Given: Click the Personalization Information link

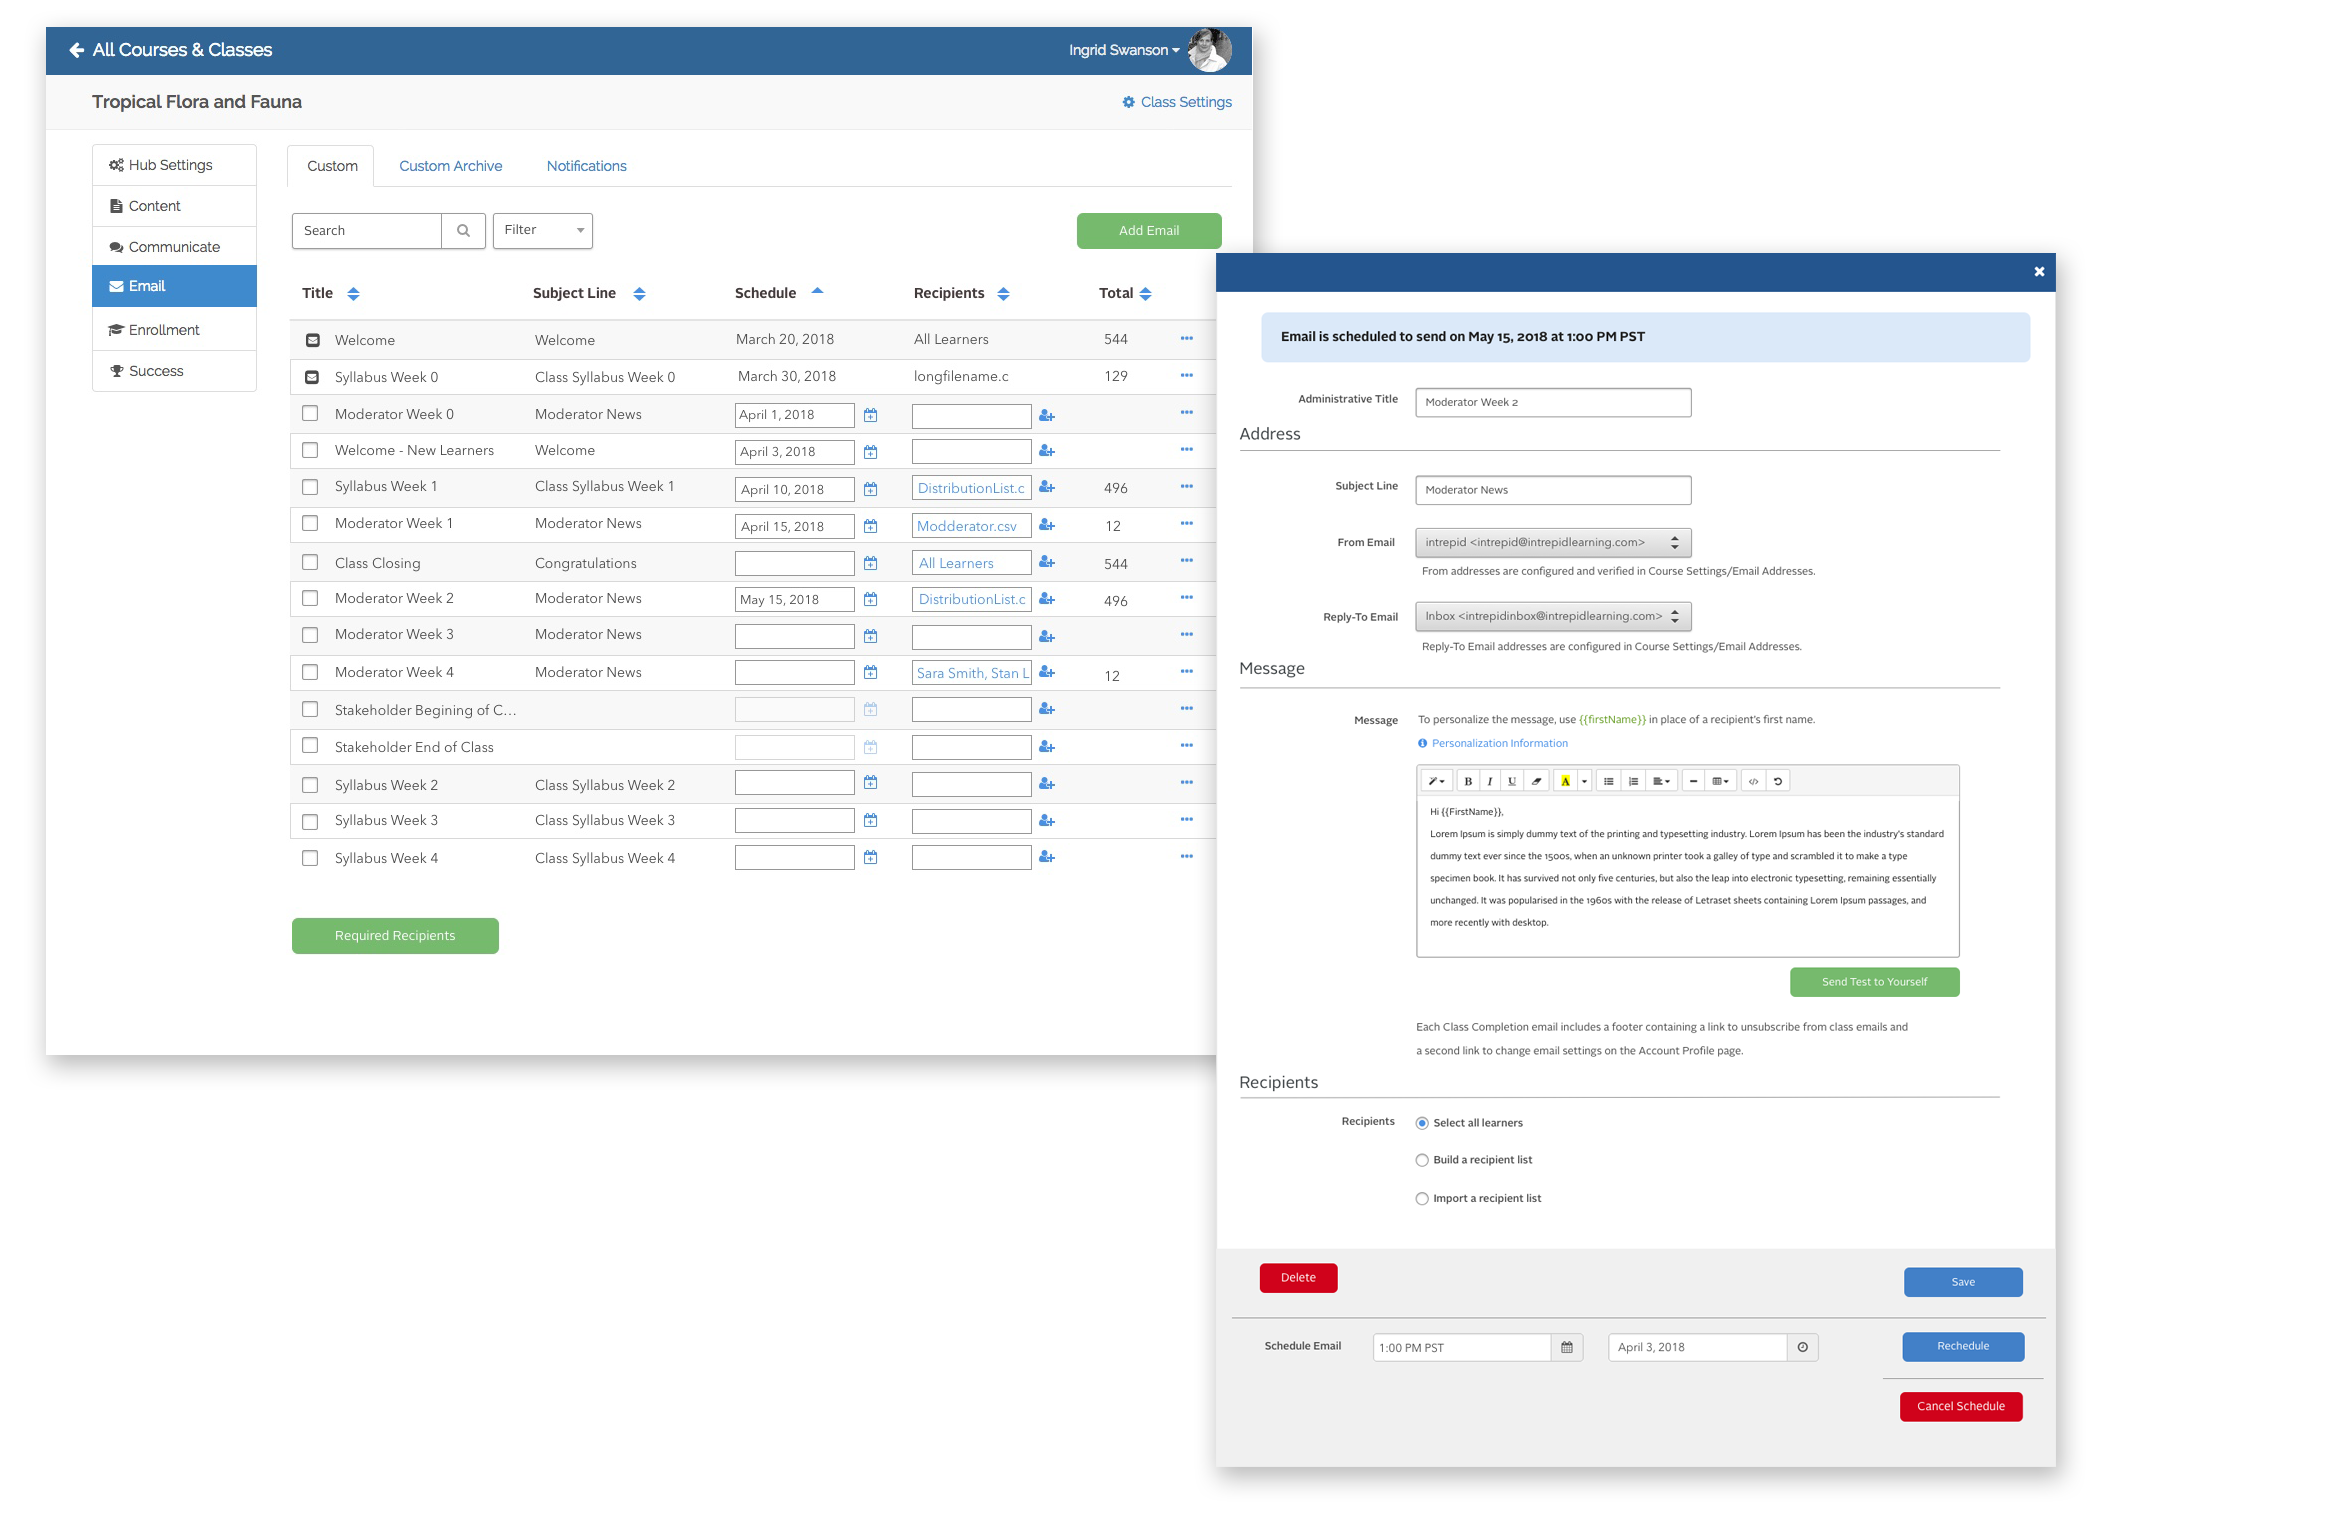Looking at the screenshot, I should pyautogui.click(x=1499, y=743).
